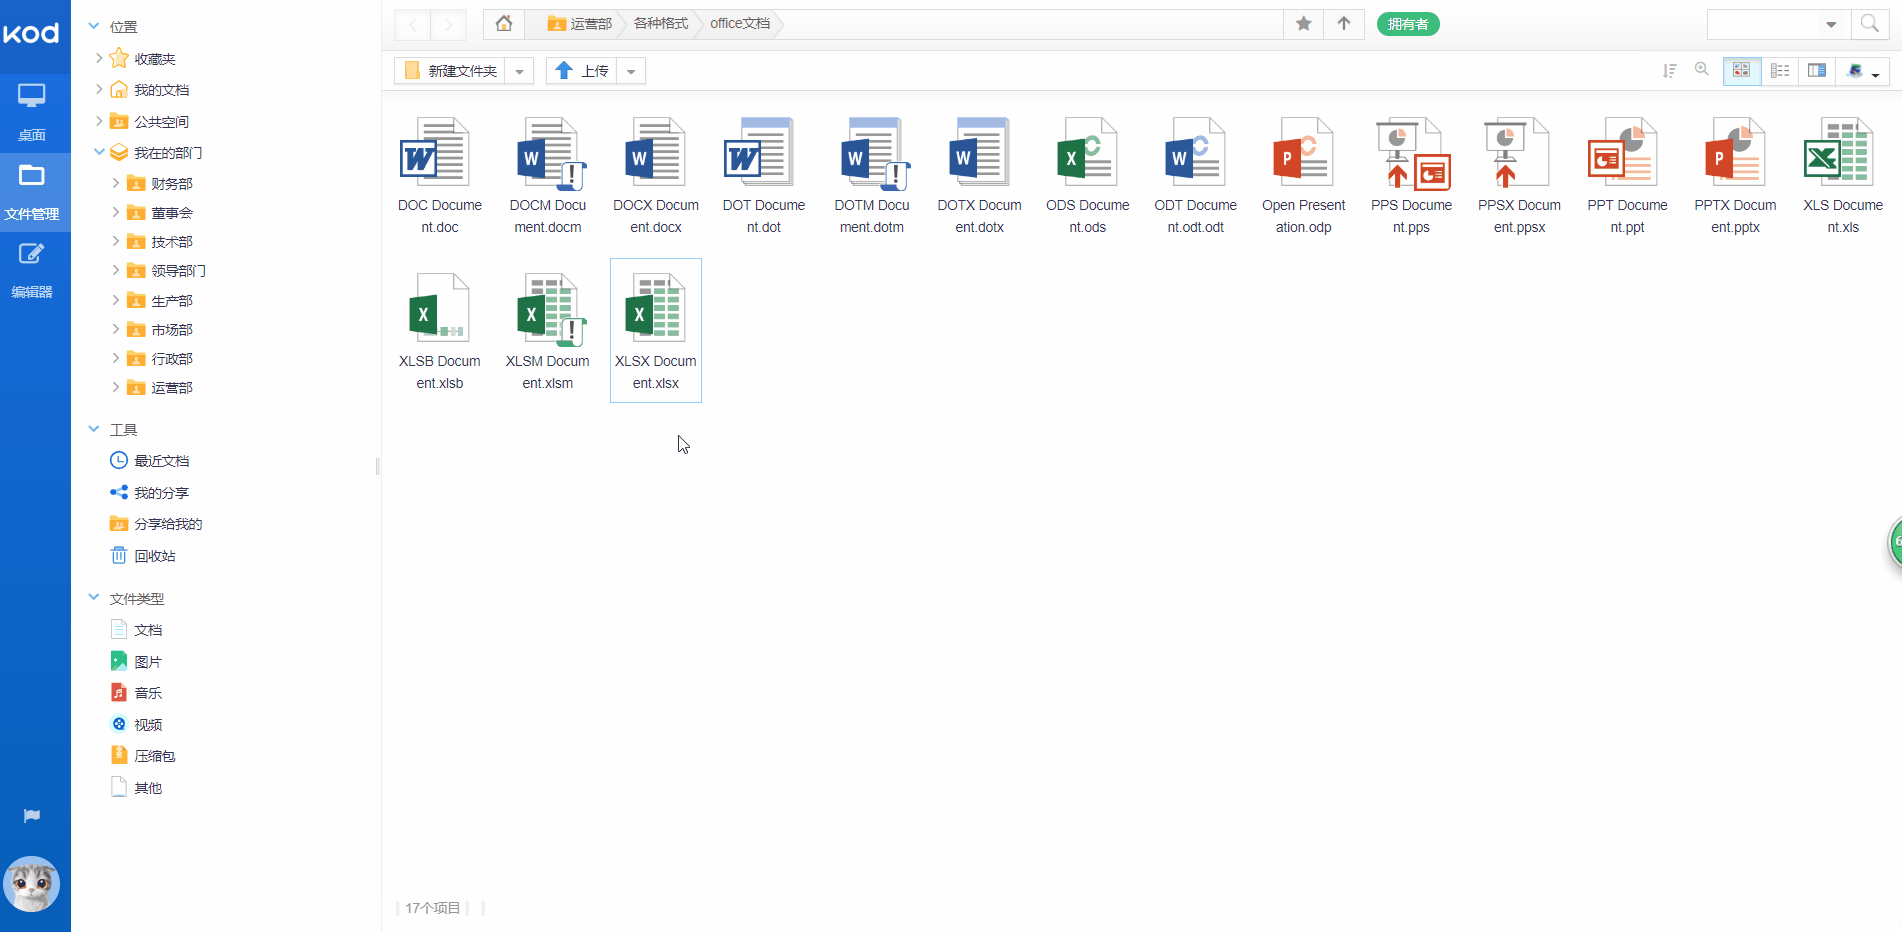Select DOTM Document.dotm file

(x=872, y=176)
